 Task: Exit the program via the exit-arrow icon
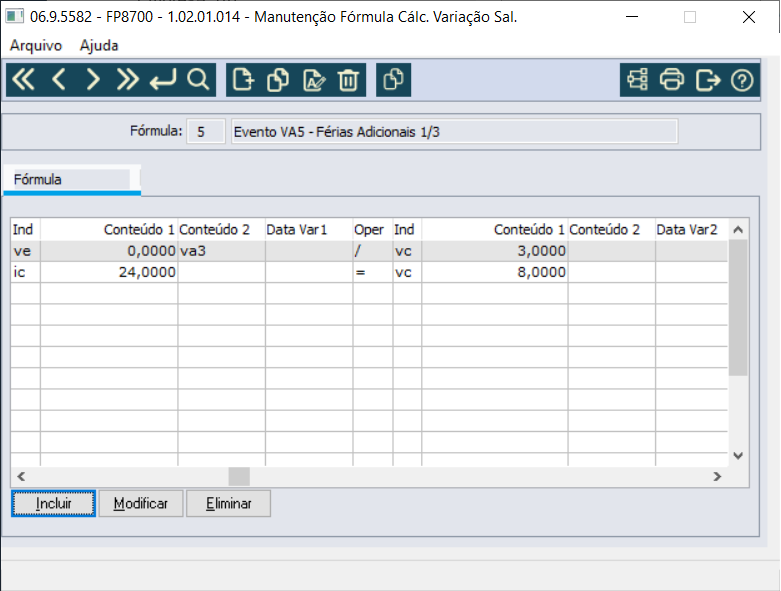point(708,80)
